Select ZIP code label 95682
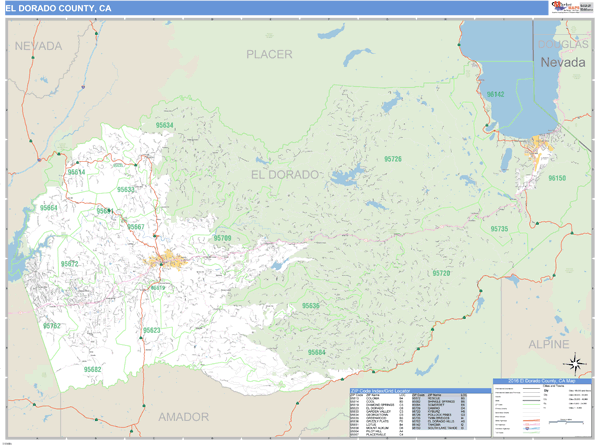This screenshot has width=600, height=445. [93, 369]
